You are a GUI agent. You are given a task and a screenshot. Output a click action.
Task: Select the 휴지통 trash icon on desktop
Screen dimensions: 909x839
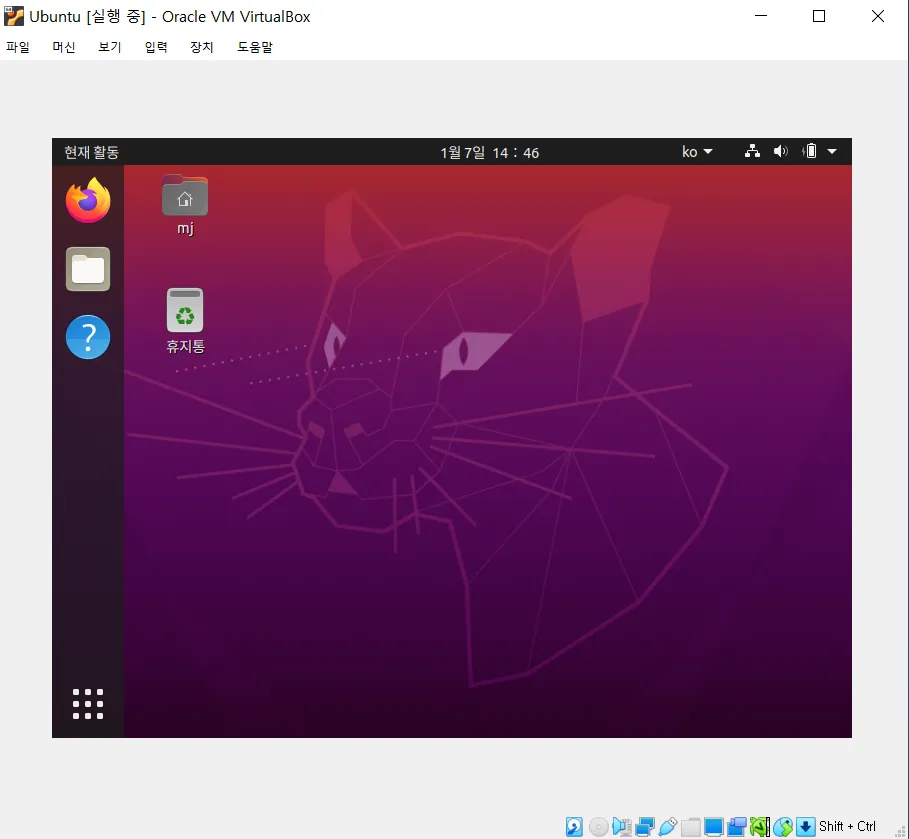pos(185,321)
